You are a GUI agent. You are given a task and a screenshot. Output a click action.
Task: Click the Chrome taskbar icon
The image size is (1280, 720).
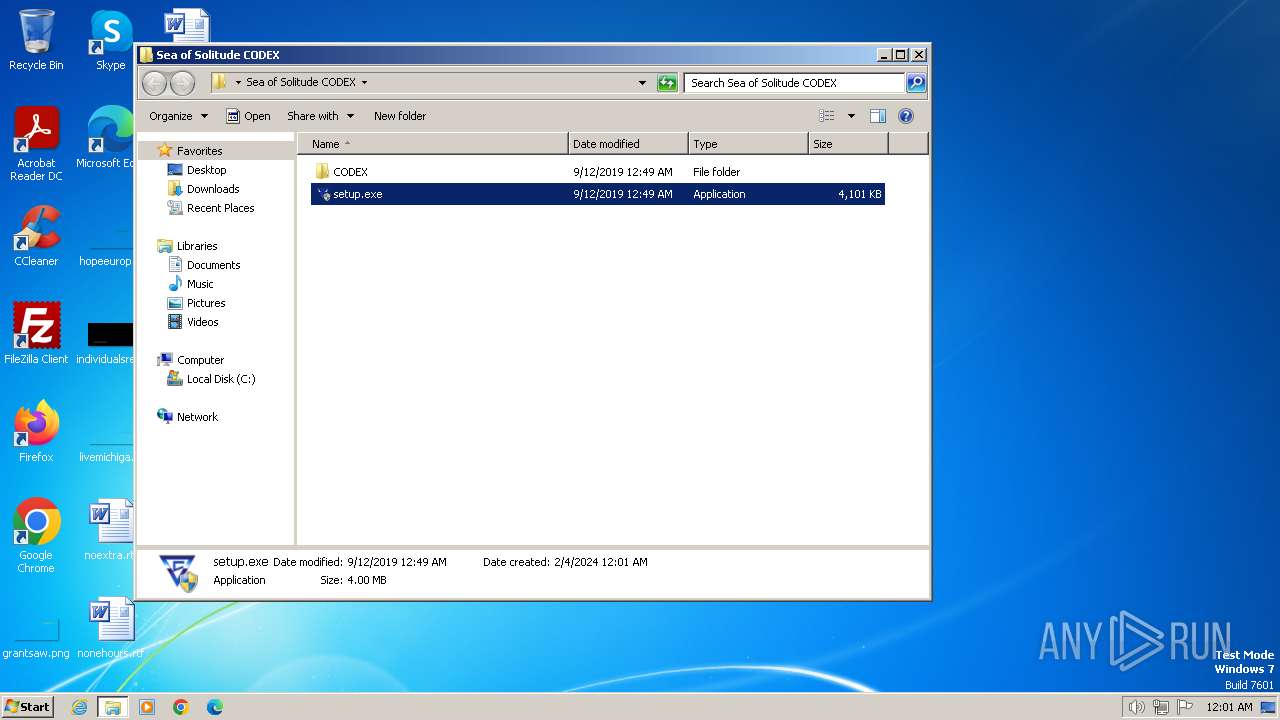click(x=181, y=707)
